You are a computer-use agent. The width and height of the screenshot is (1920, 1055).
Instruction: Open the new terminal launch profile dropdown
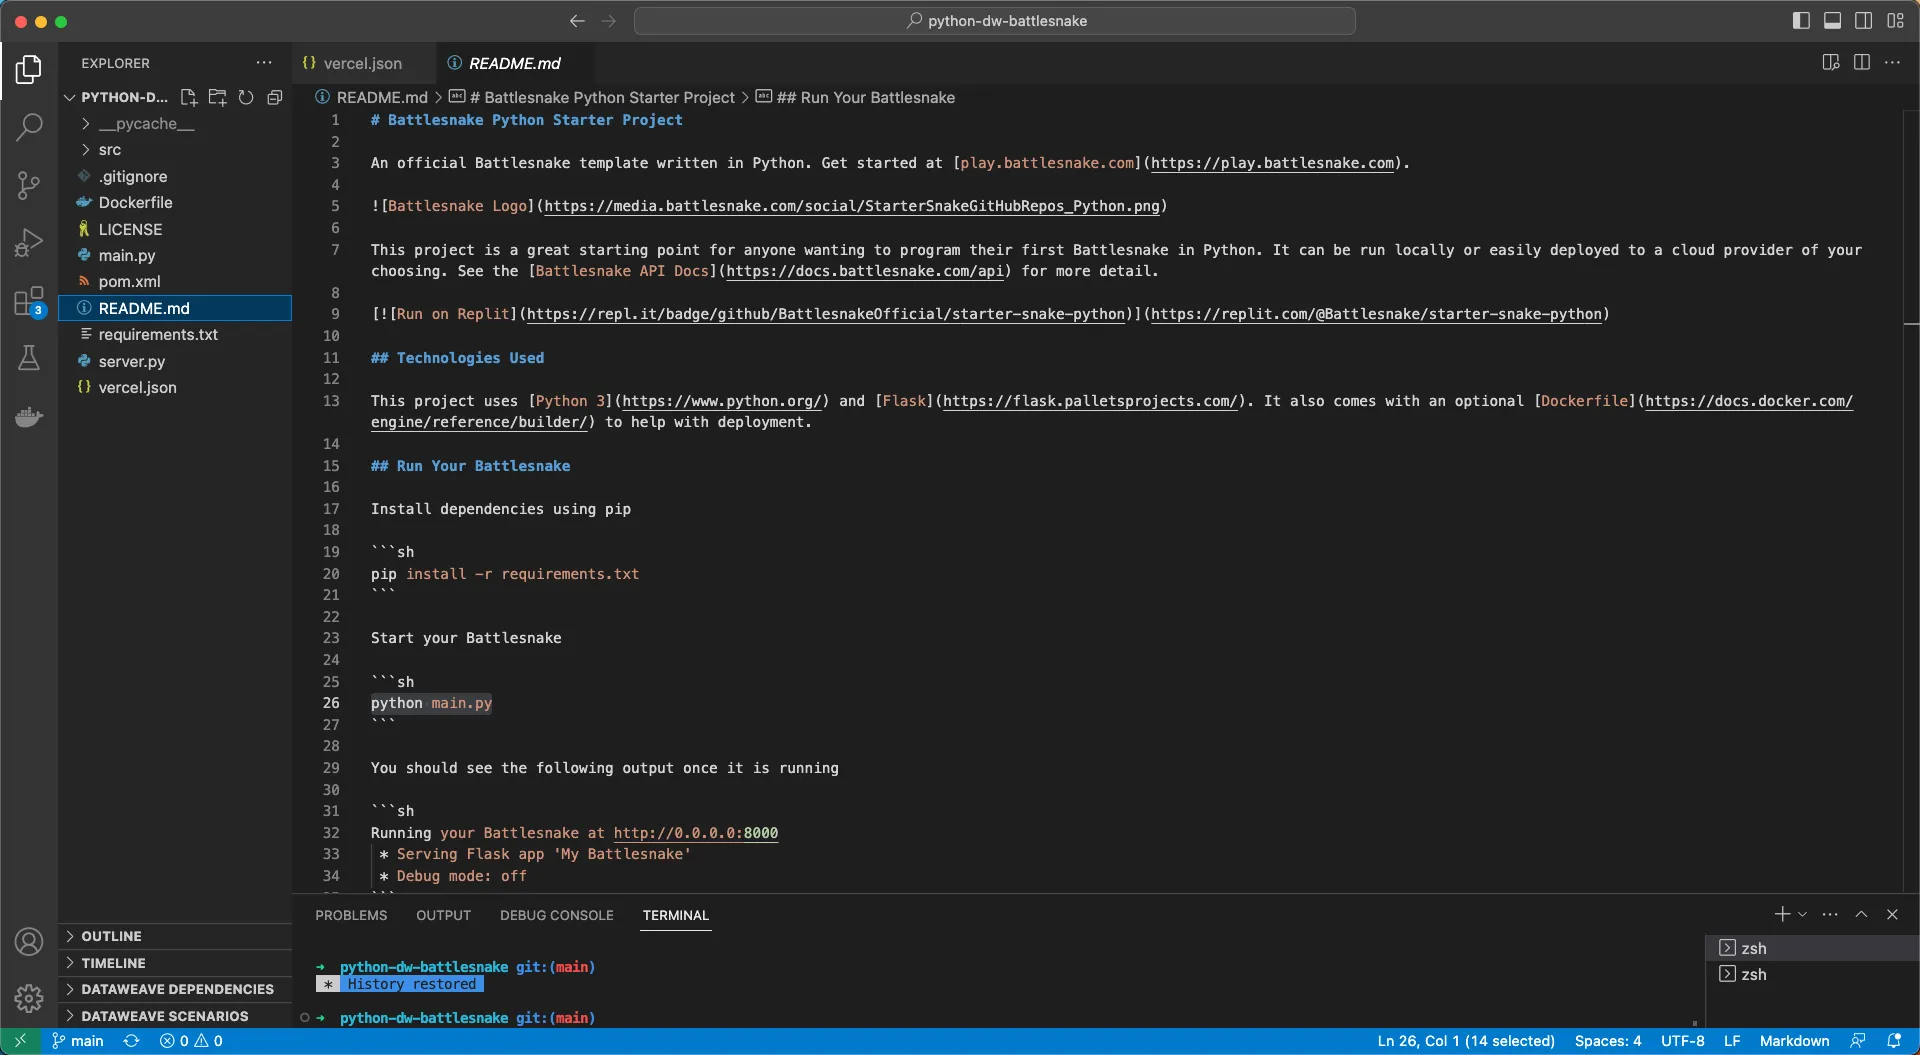(1803, 915)
